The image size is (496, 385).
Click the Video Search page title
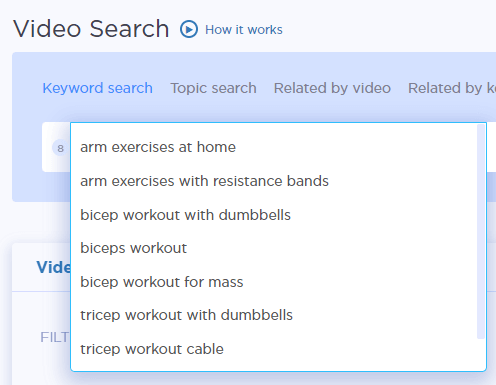[91, 29]
